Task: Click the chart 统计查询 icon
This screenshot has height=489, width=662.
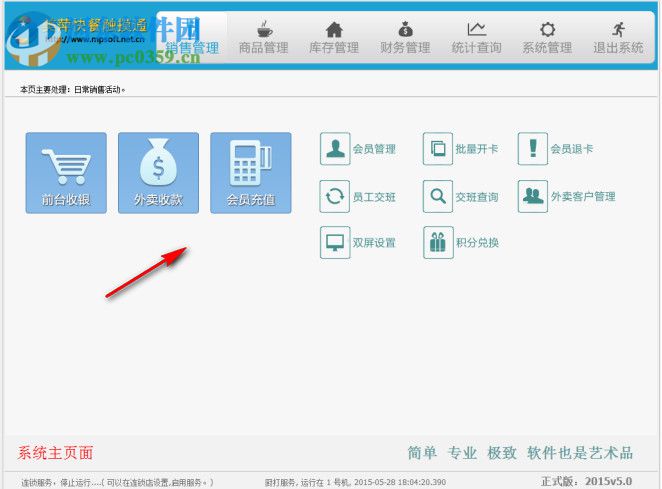Action: click(477, 29)
